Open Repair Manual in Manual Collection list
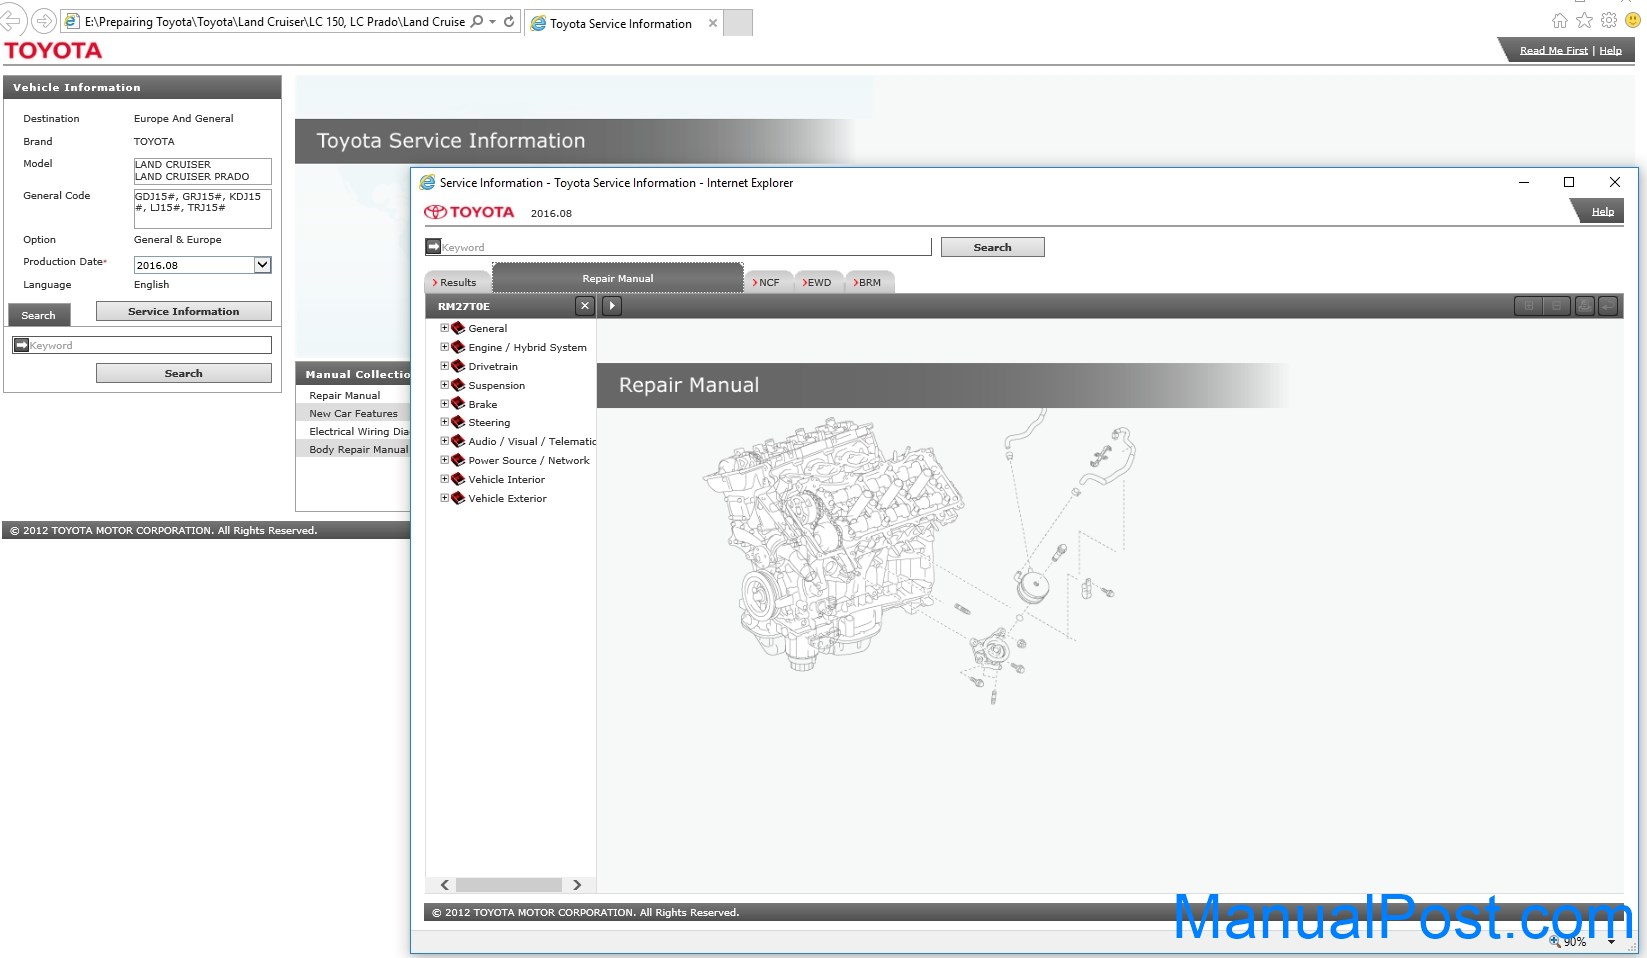The height and width of the screenshot is (958, 1647). (345, 395)
